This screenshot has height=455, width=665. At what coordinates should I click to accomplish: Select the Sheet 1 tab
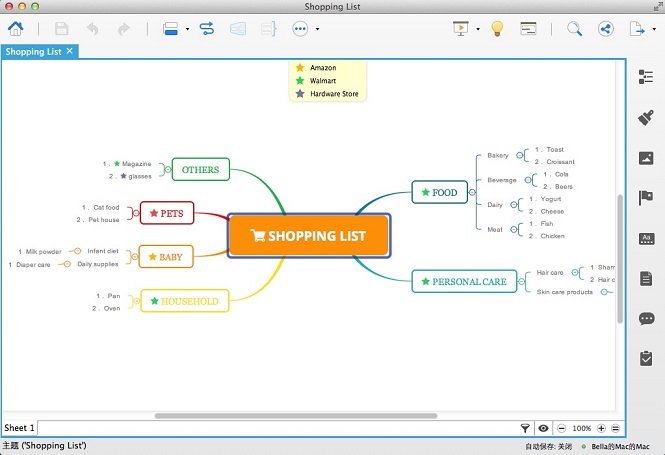pyautogui.click(x=19, y=428)
